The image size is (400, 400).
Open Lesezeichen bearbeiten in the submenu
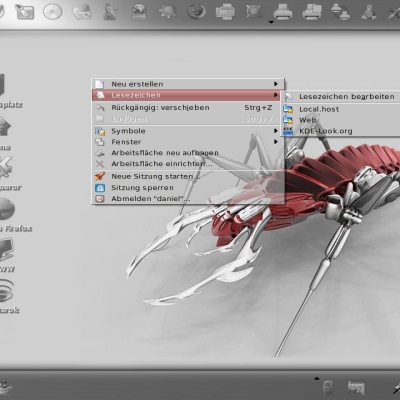[x=341, y=97]
